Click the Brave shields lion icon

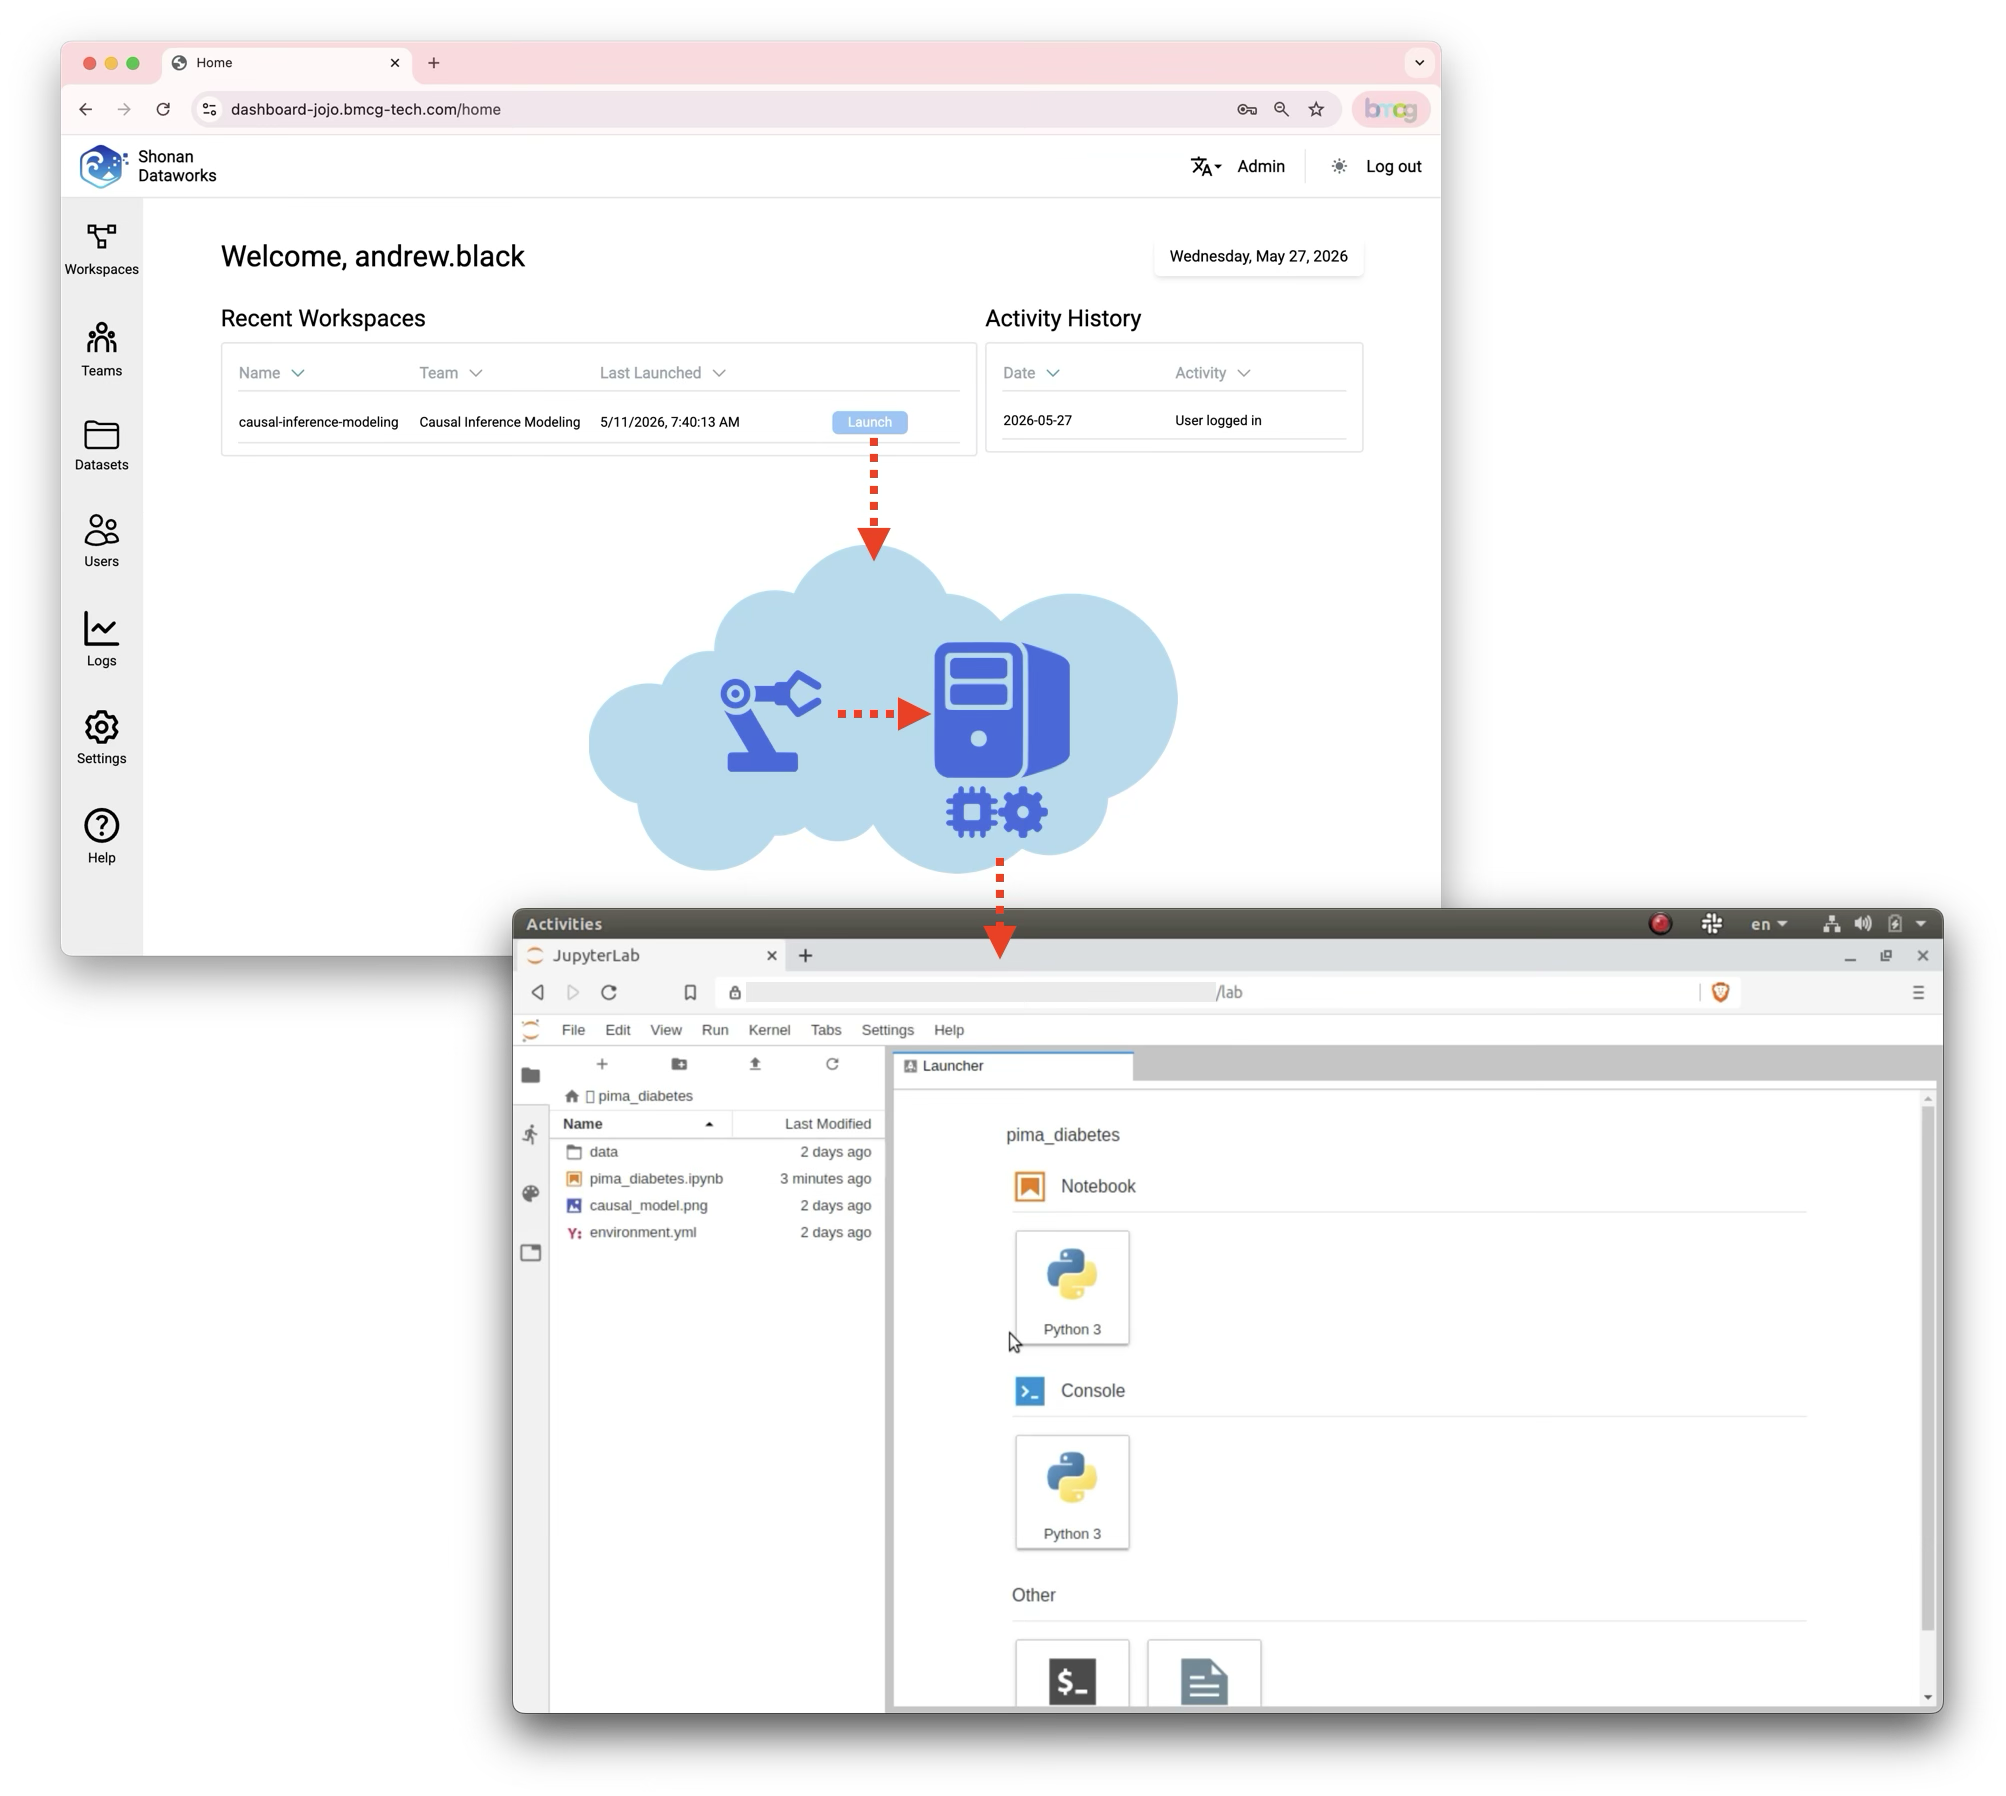coord(1720,992)
